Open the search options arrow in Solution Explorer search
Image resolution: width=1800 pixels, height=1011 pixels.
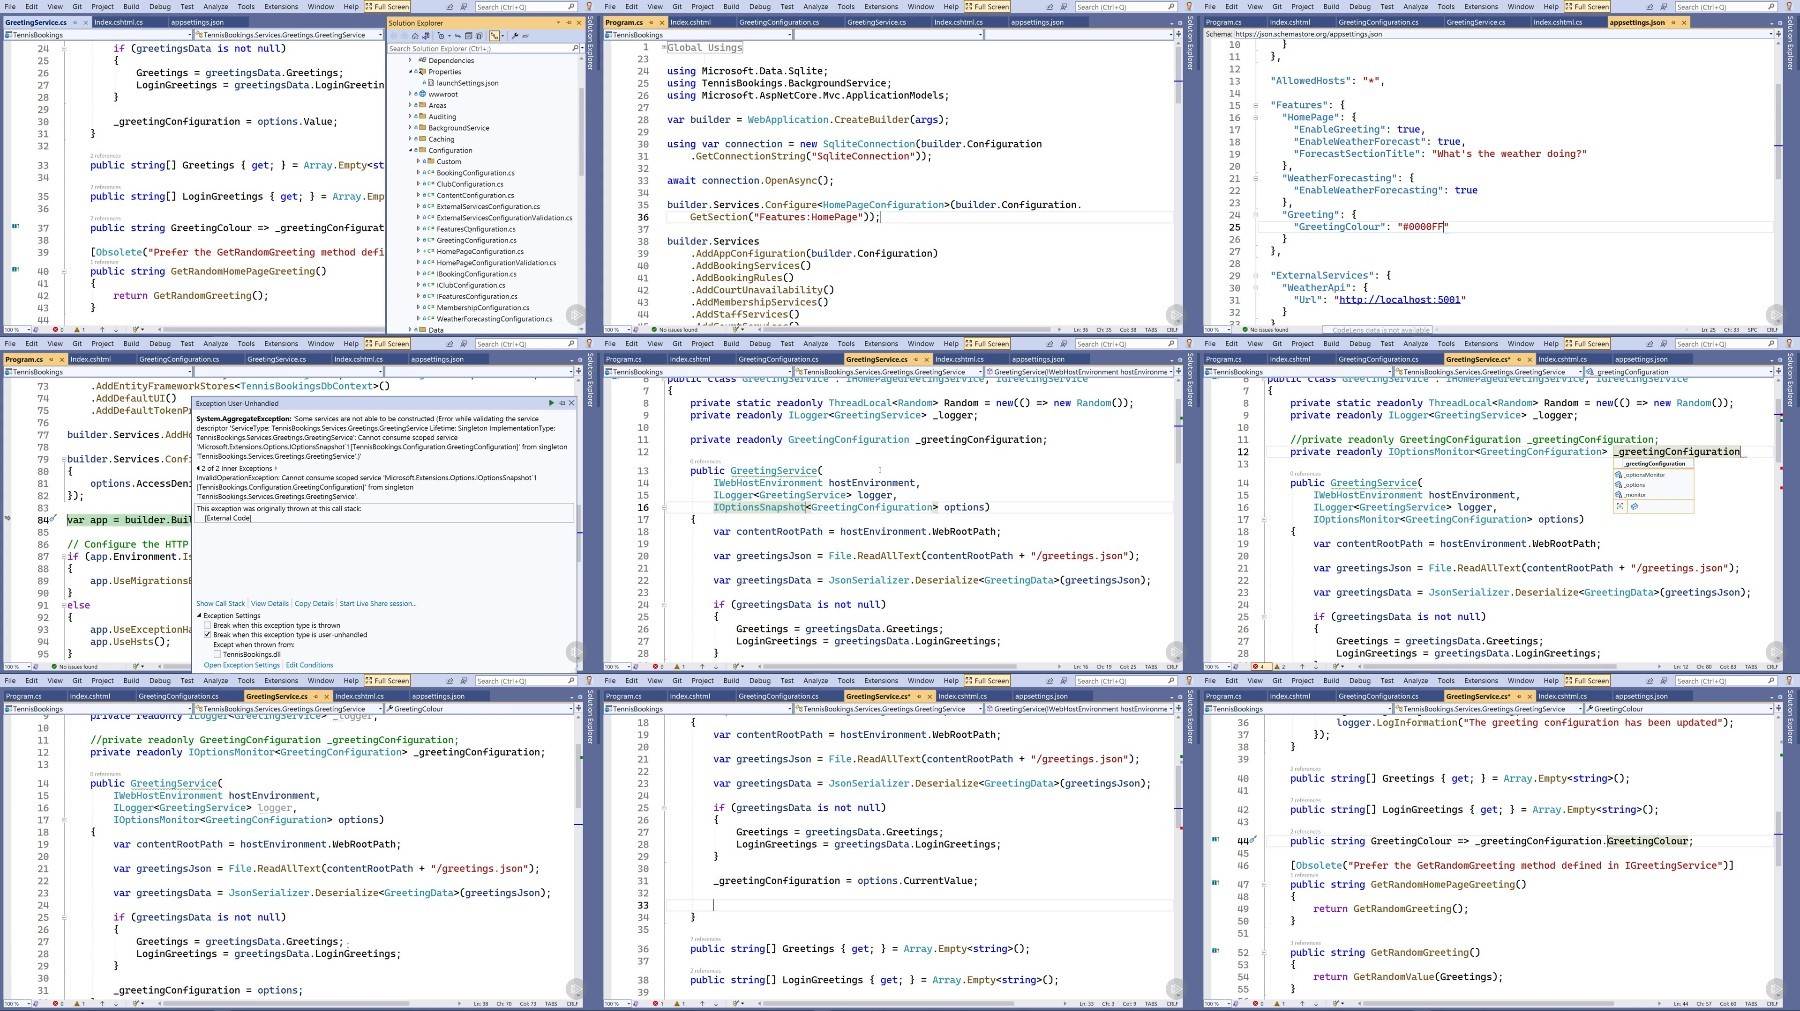[582, 48]
